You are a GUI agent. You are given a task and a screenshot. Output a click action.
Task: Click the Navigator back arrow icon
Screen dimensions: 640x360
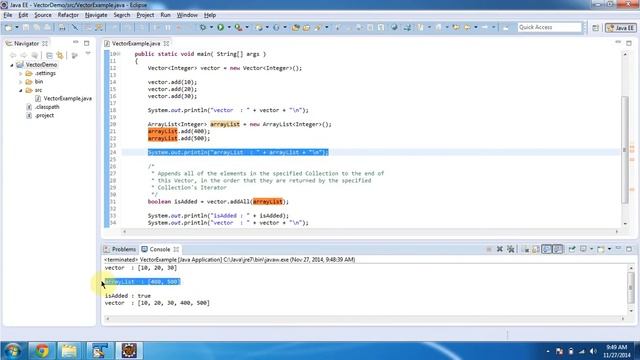pyautogui.click(x=13, y=55)
